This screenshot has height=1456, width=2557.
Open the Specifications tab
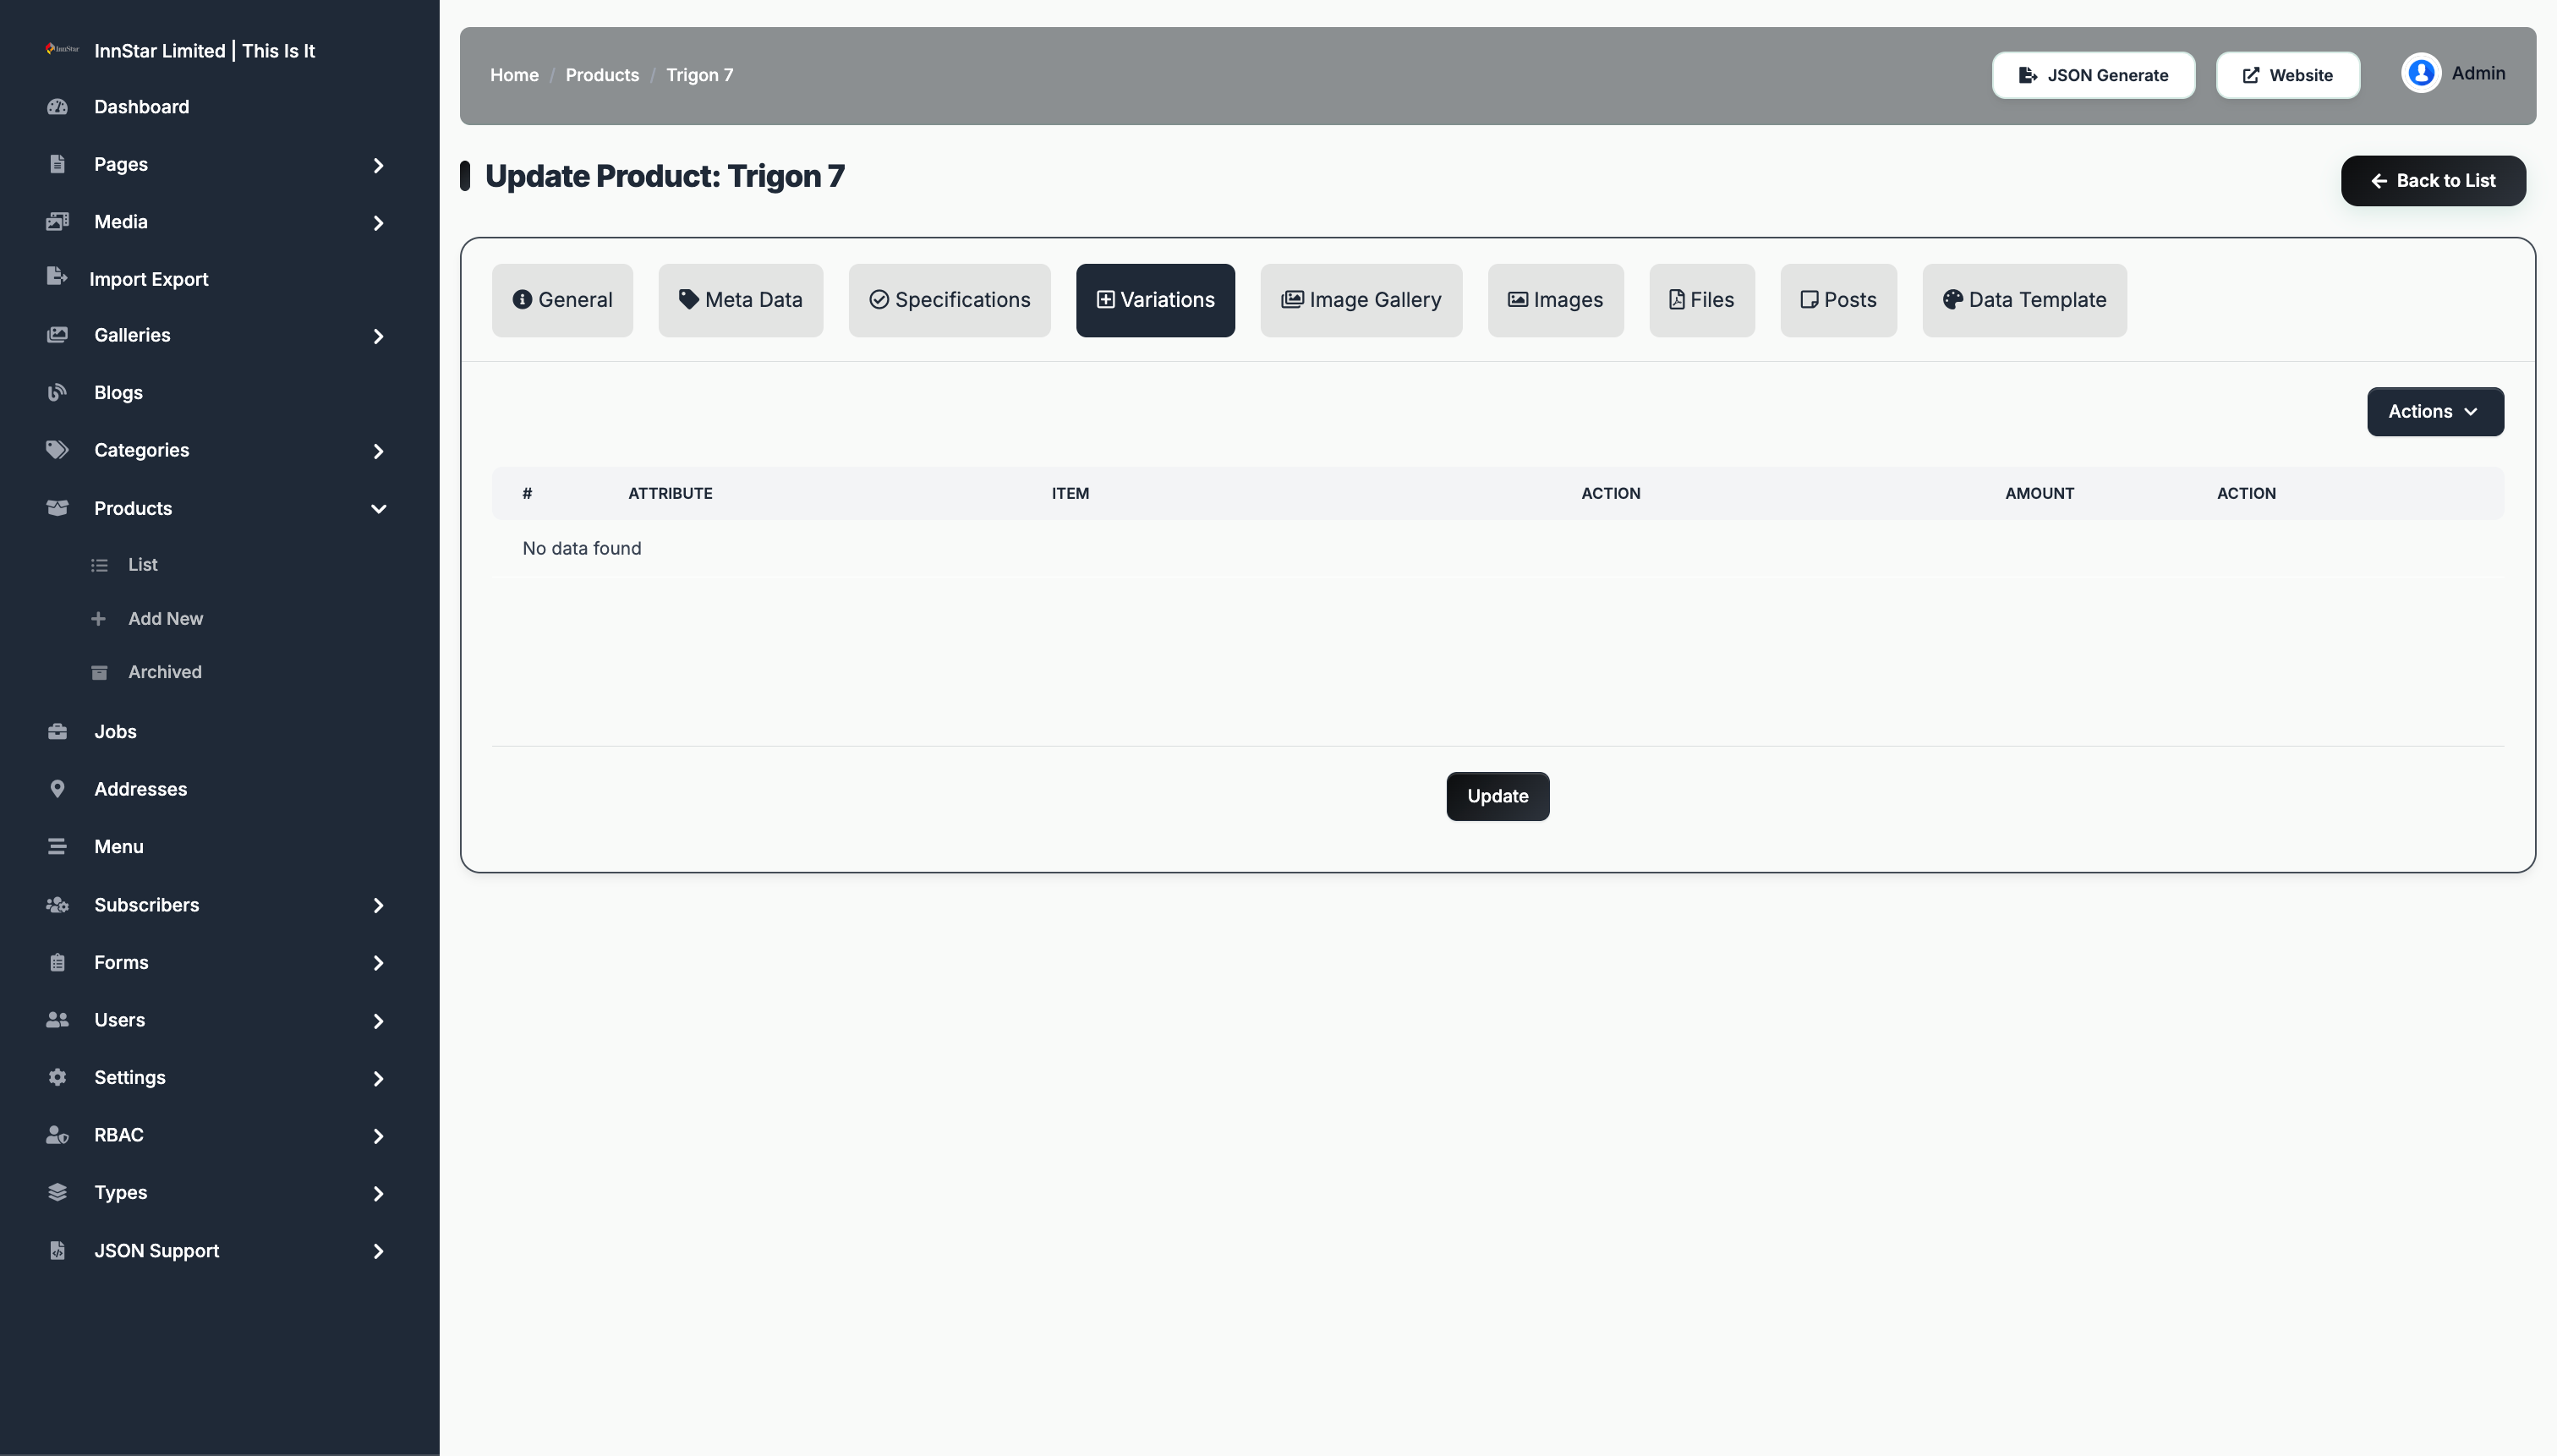[x=949, y=300]
